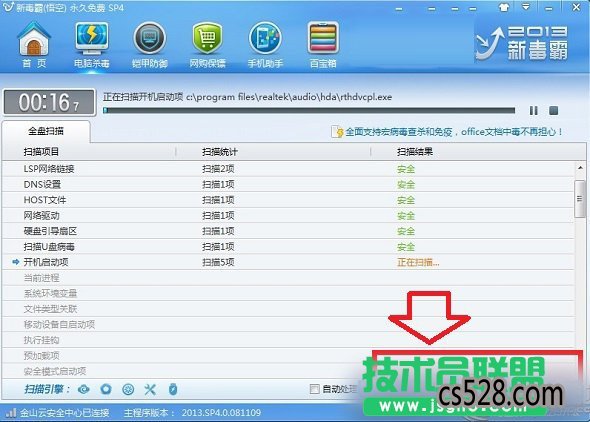Click the wrench tools scan engine icon
Screen dimensions: 590x422
[x=150, y=389]
